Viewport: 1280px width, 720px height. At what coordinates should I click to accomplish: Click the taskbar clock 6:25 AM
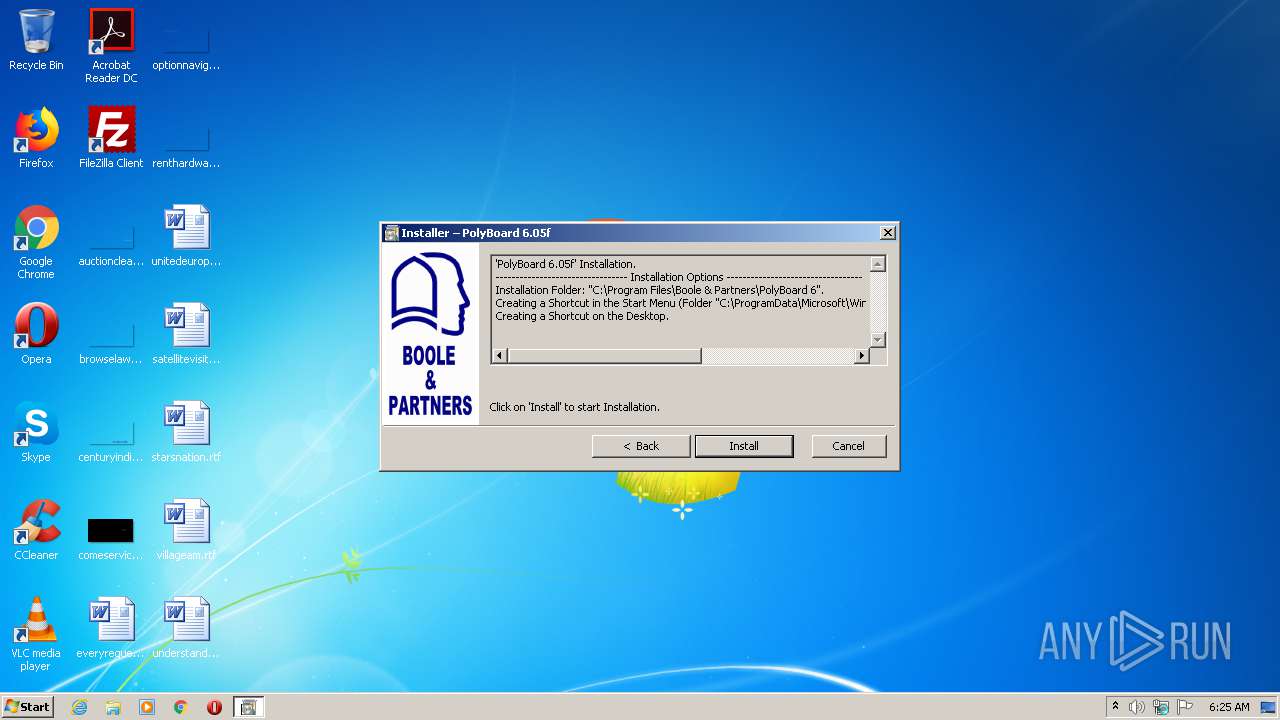pos(1229,707)
